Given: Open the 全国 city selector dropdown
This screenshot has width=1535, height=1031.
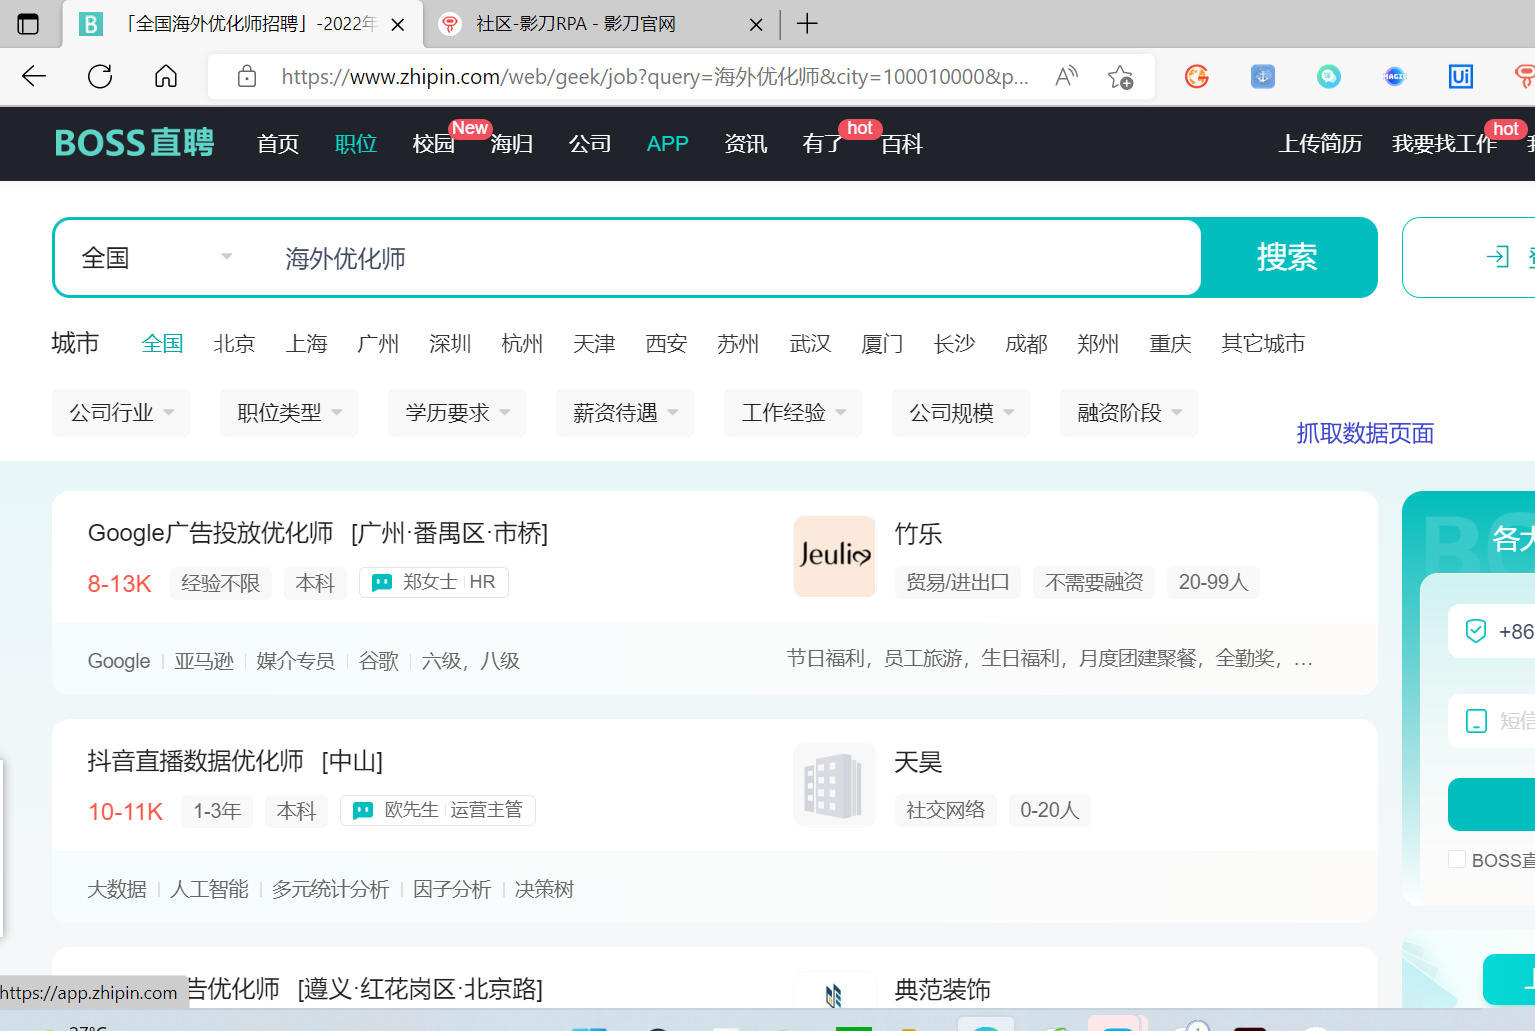Looking at the screenshot, I should tap(155, 258).
